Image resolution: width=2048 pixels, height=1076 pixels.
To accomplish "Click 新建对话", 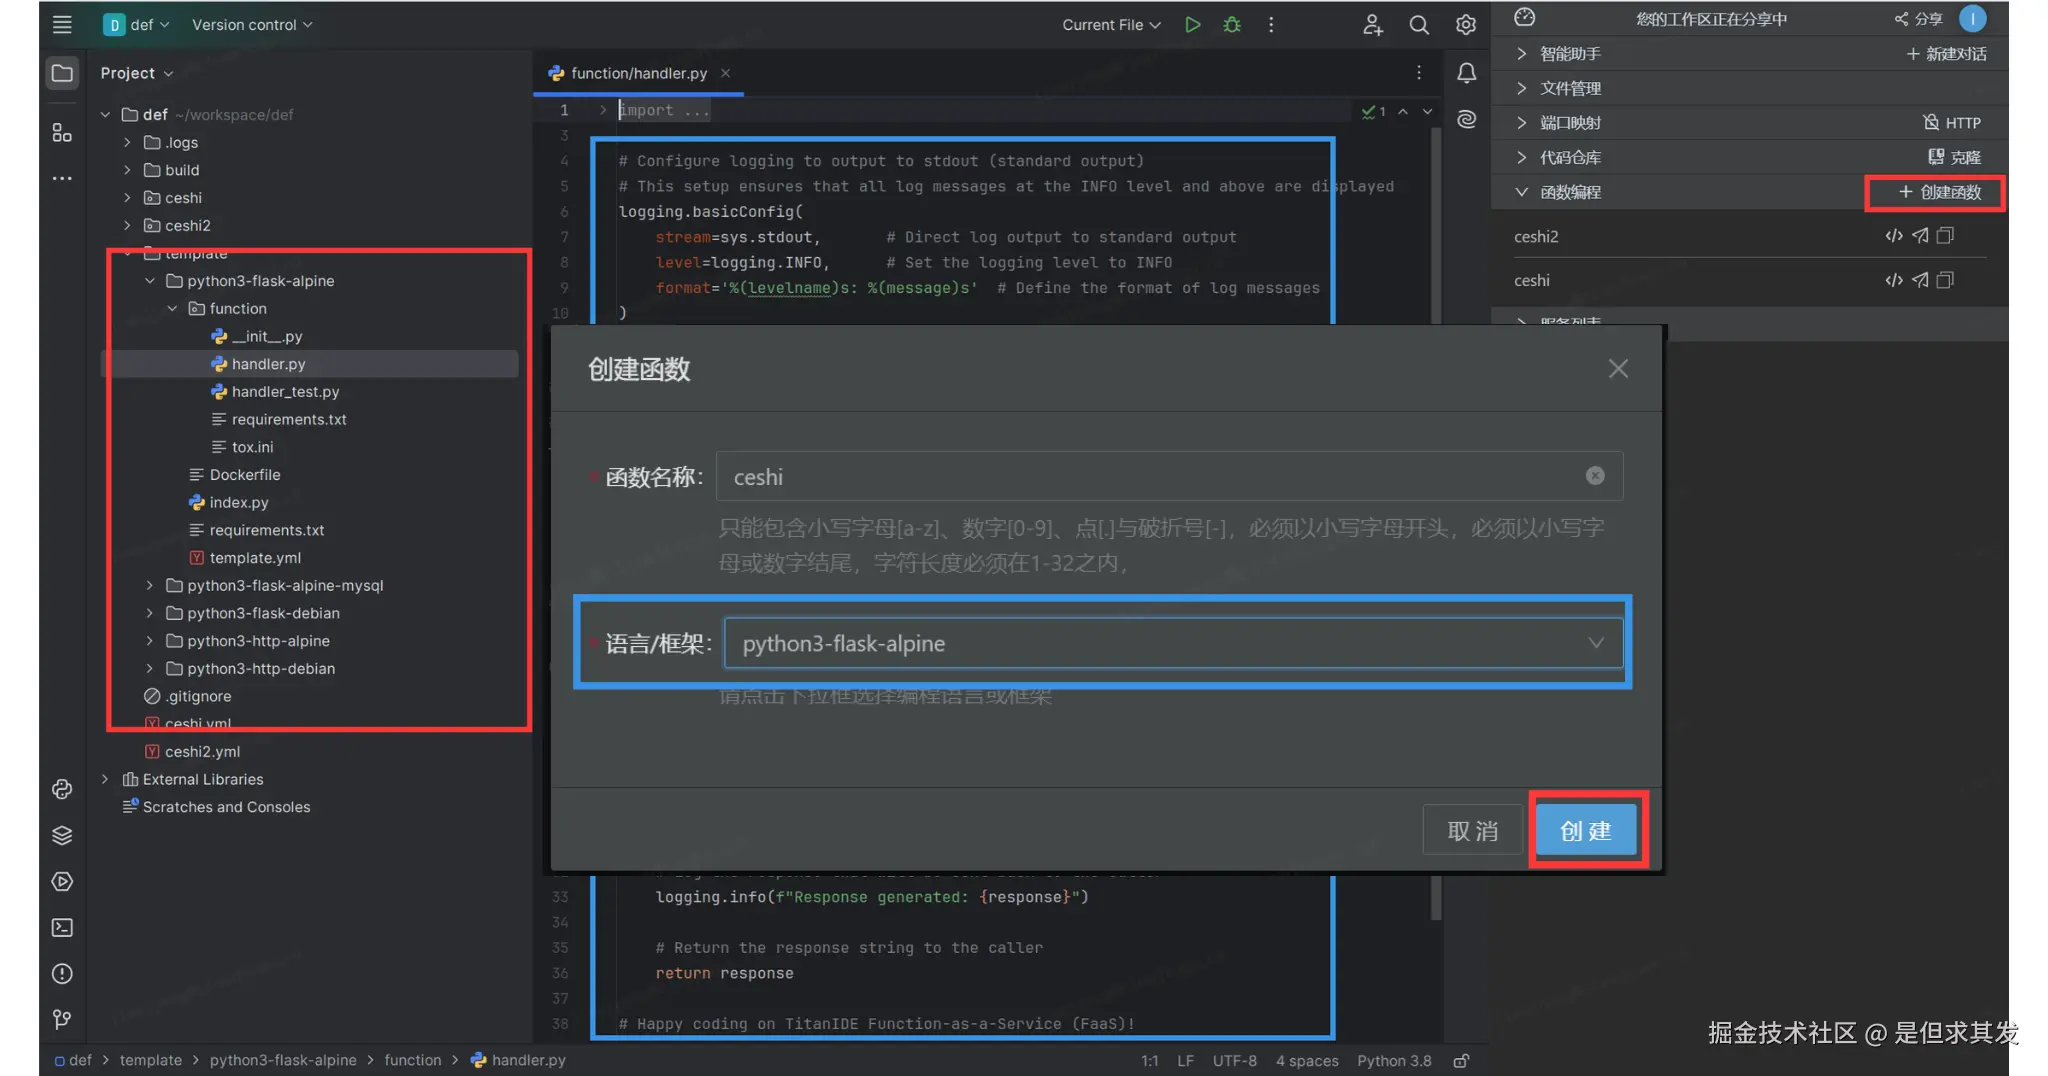I will (x=1946, y=53).
